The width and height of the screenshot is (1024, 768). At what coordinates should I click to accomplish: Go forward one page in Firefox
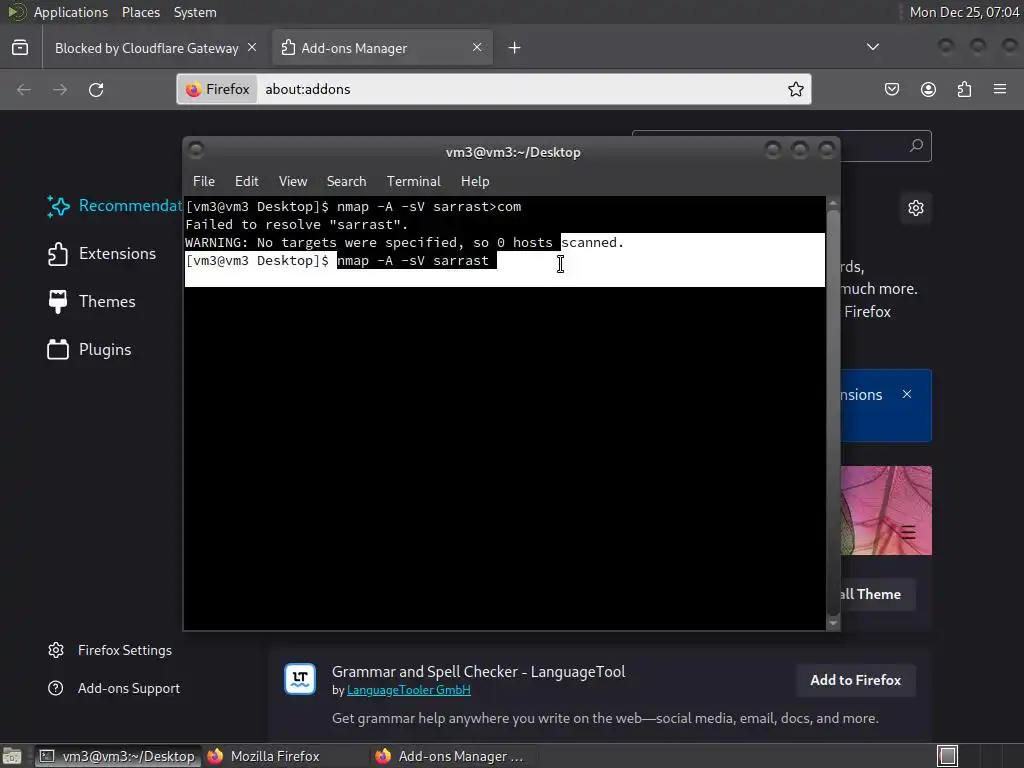click(60, 89)
